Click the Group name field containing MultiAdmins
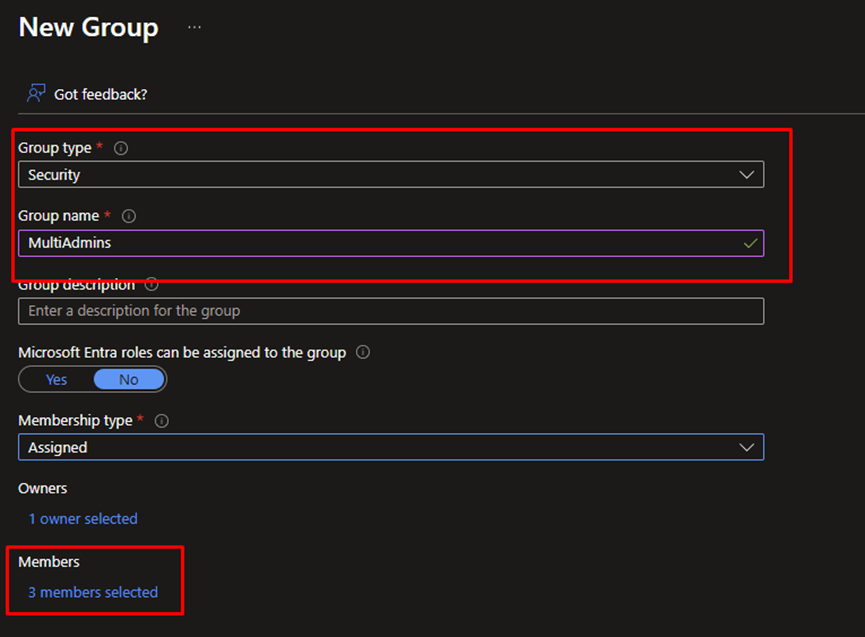The width and height of the screenshot is (865, 637). coord(380,243)
